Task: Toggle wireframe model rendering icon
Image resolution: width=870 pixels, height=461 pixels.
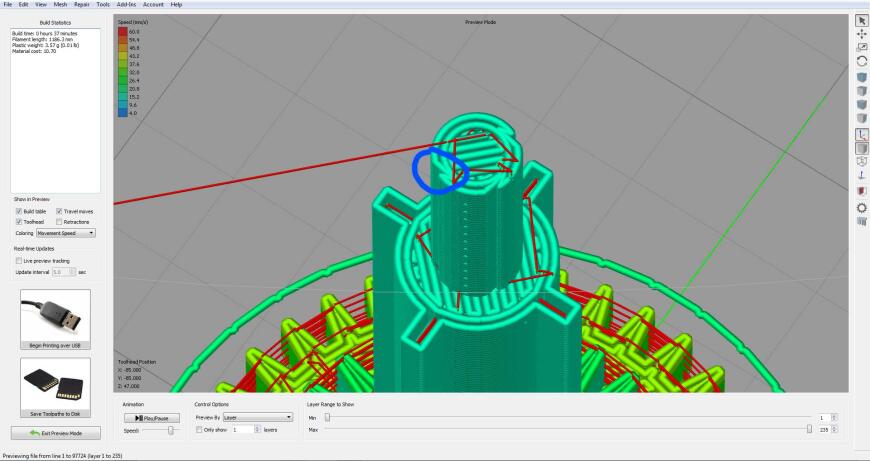Action: coord(861,161)
